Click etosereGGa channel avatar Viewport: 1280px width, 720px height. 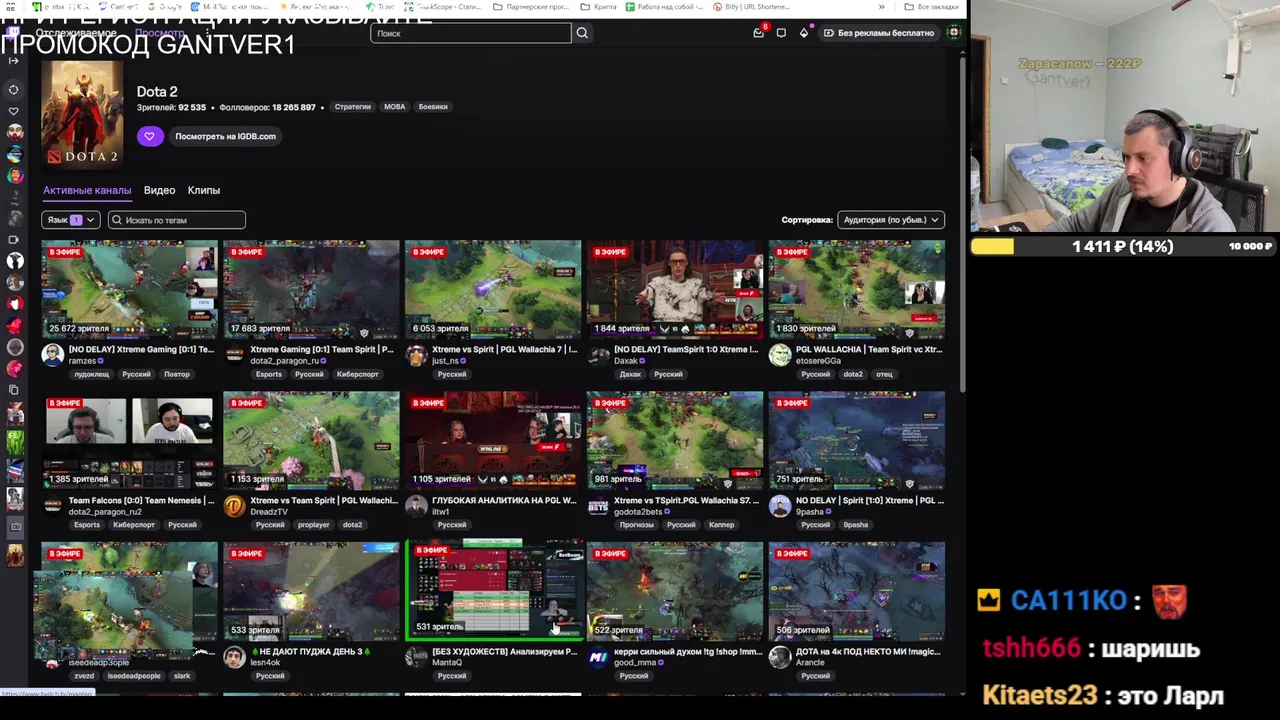tap(780, 355)
